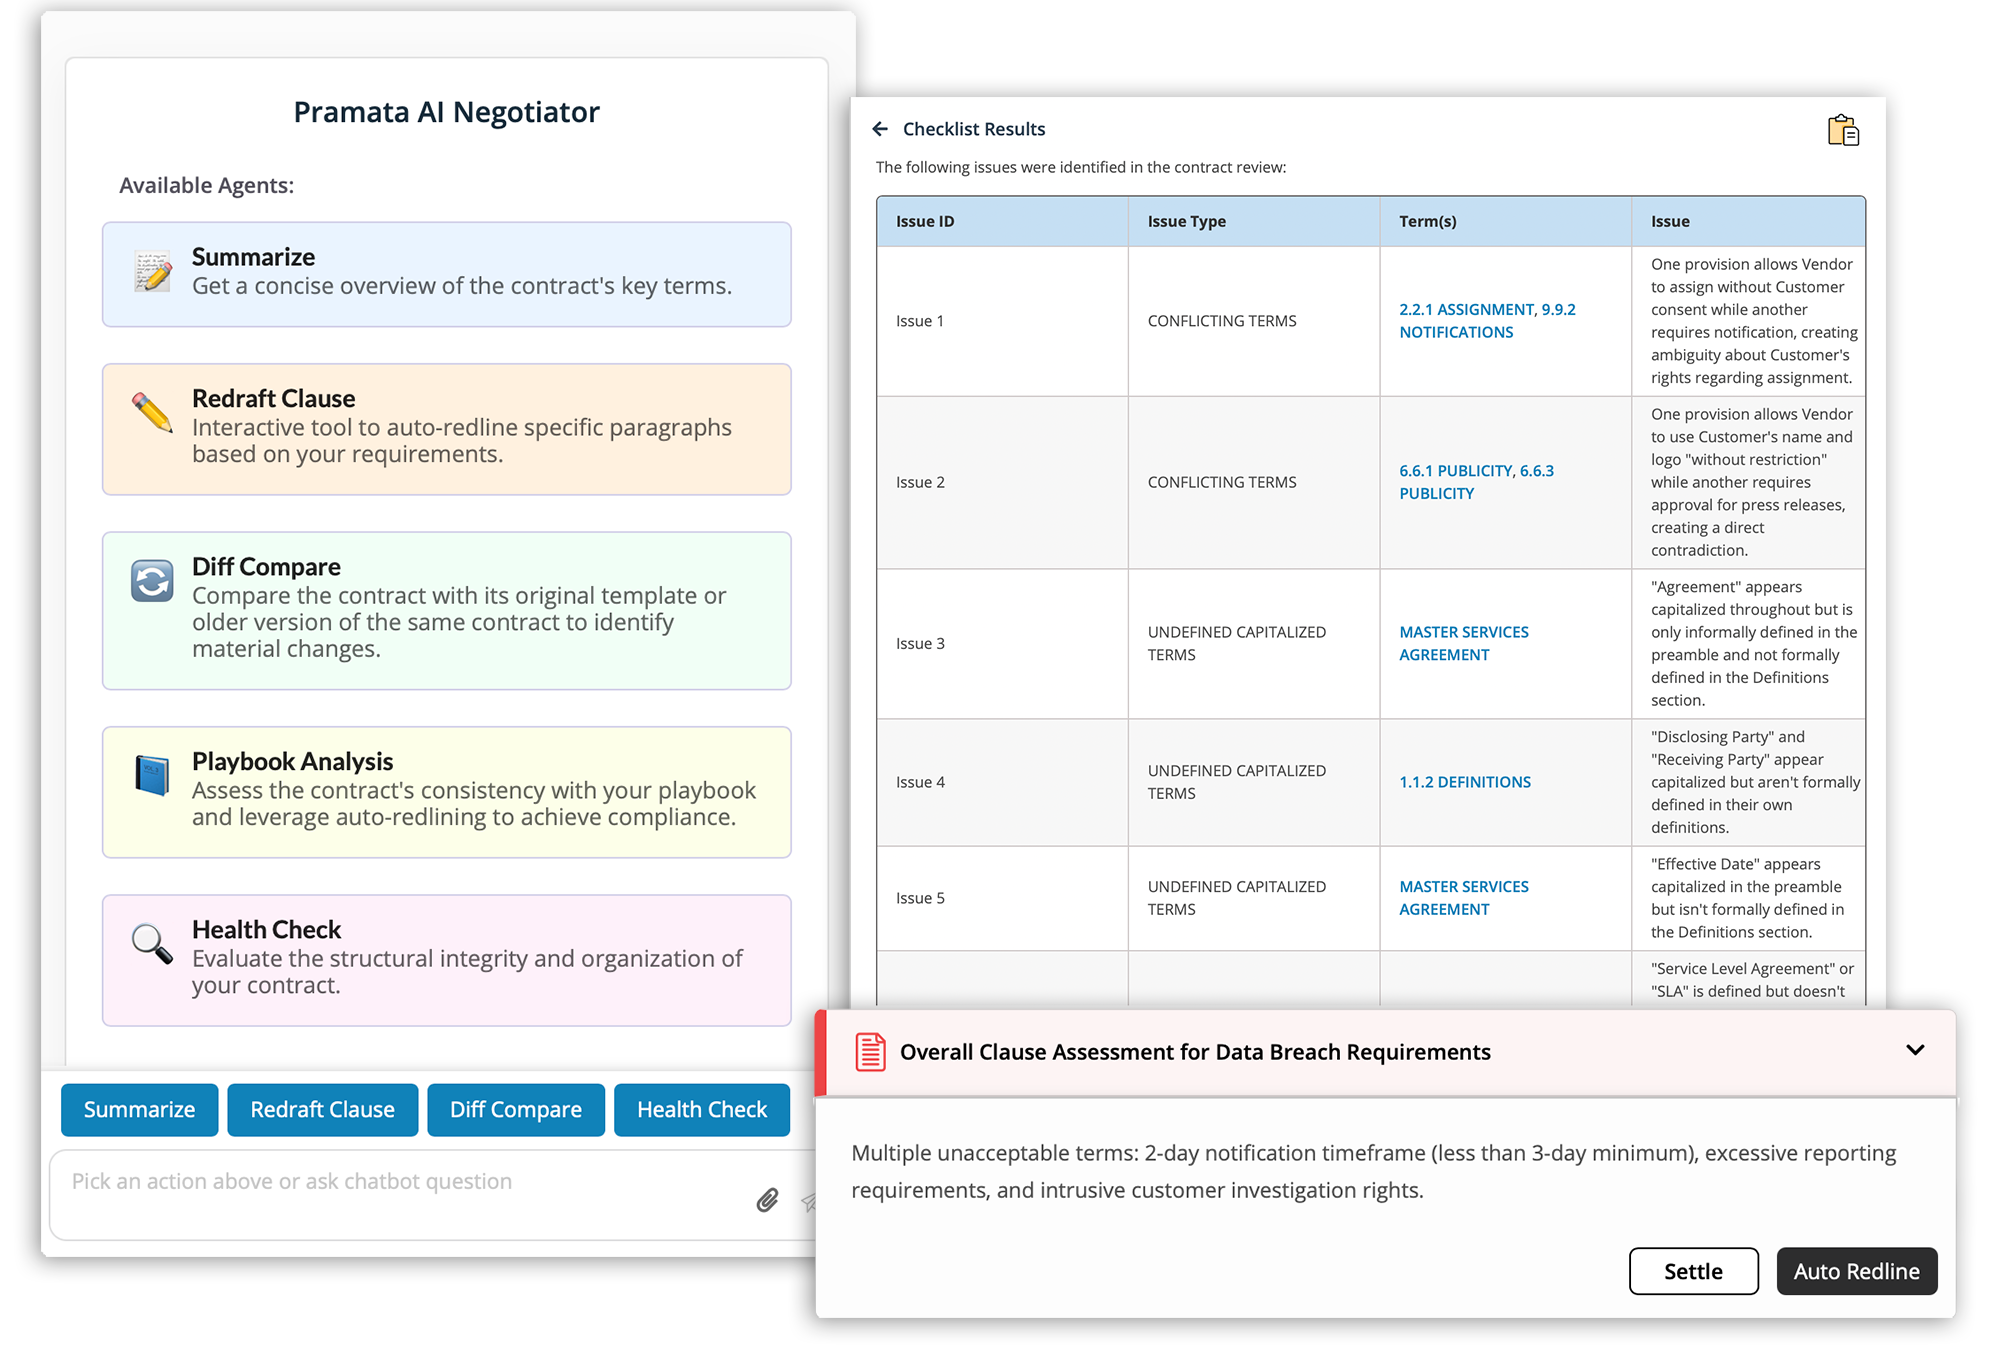Click the Checklist Results heading
The width and height of the screenshot is (2000, 1358).
coord(974,129)
